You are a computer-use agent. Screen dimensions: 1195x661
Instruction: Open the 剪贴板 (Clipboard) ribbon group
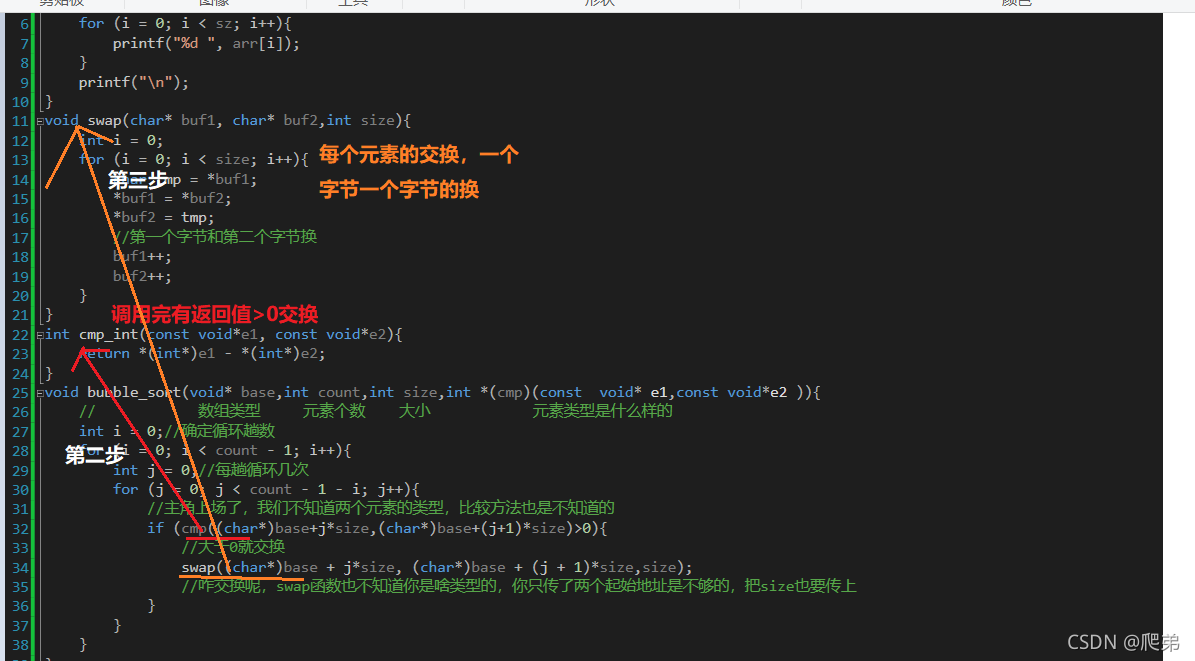(x=61, y=3)
